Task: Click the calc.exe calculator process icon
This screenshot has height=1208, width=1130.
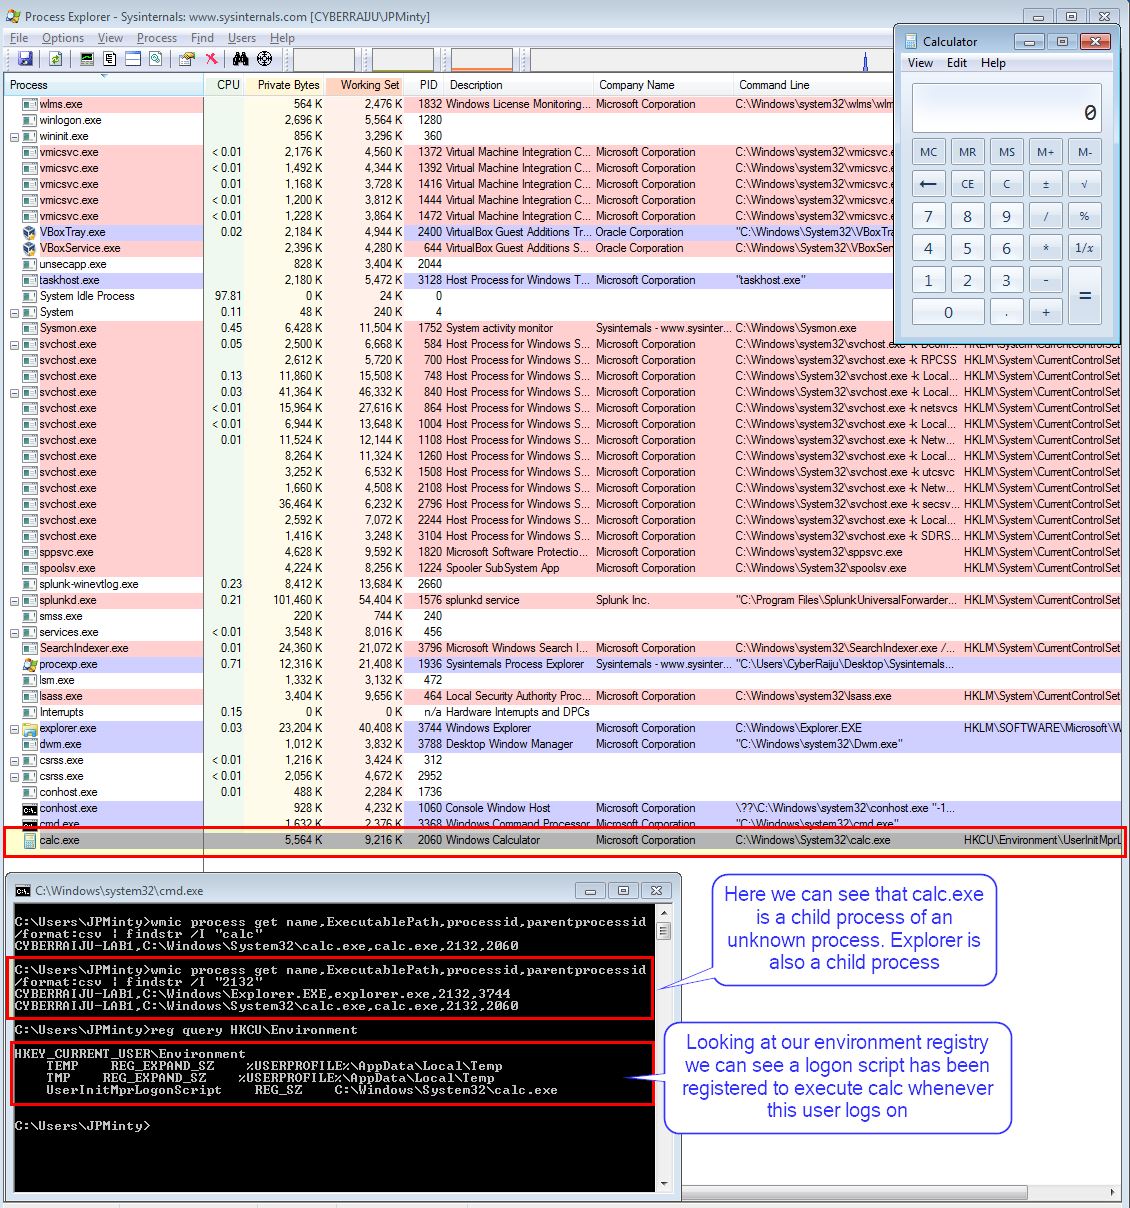Action: tap(29, 840)
